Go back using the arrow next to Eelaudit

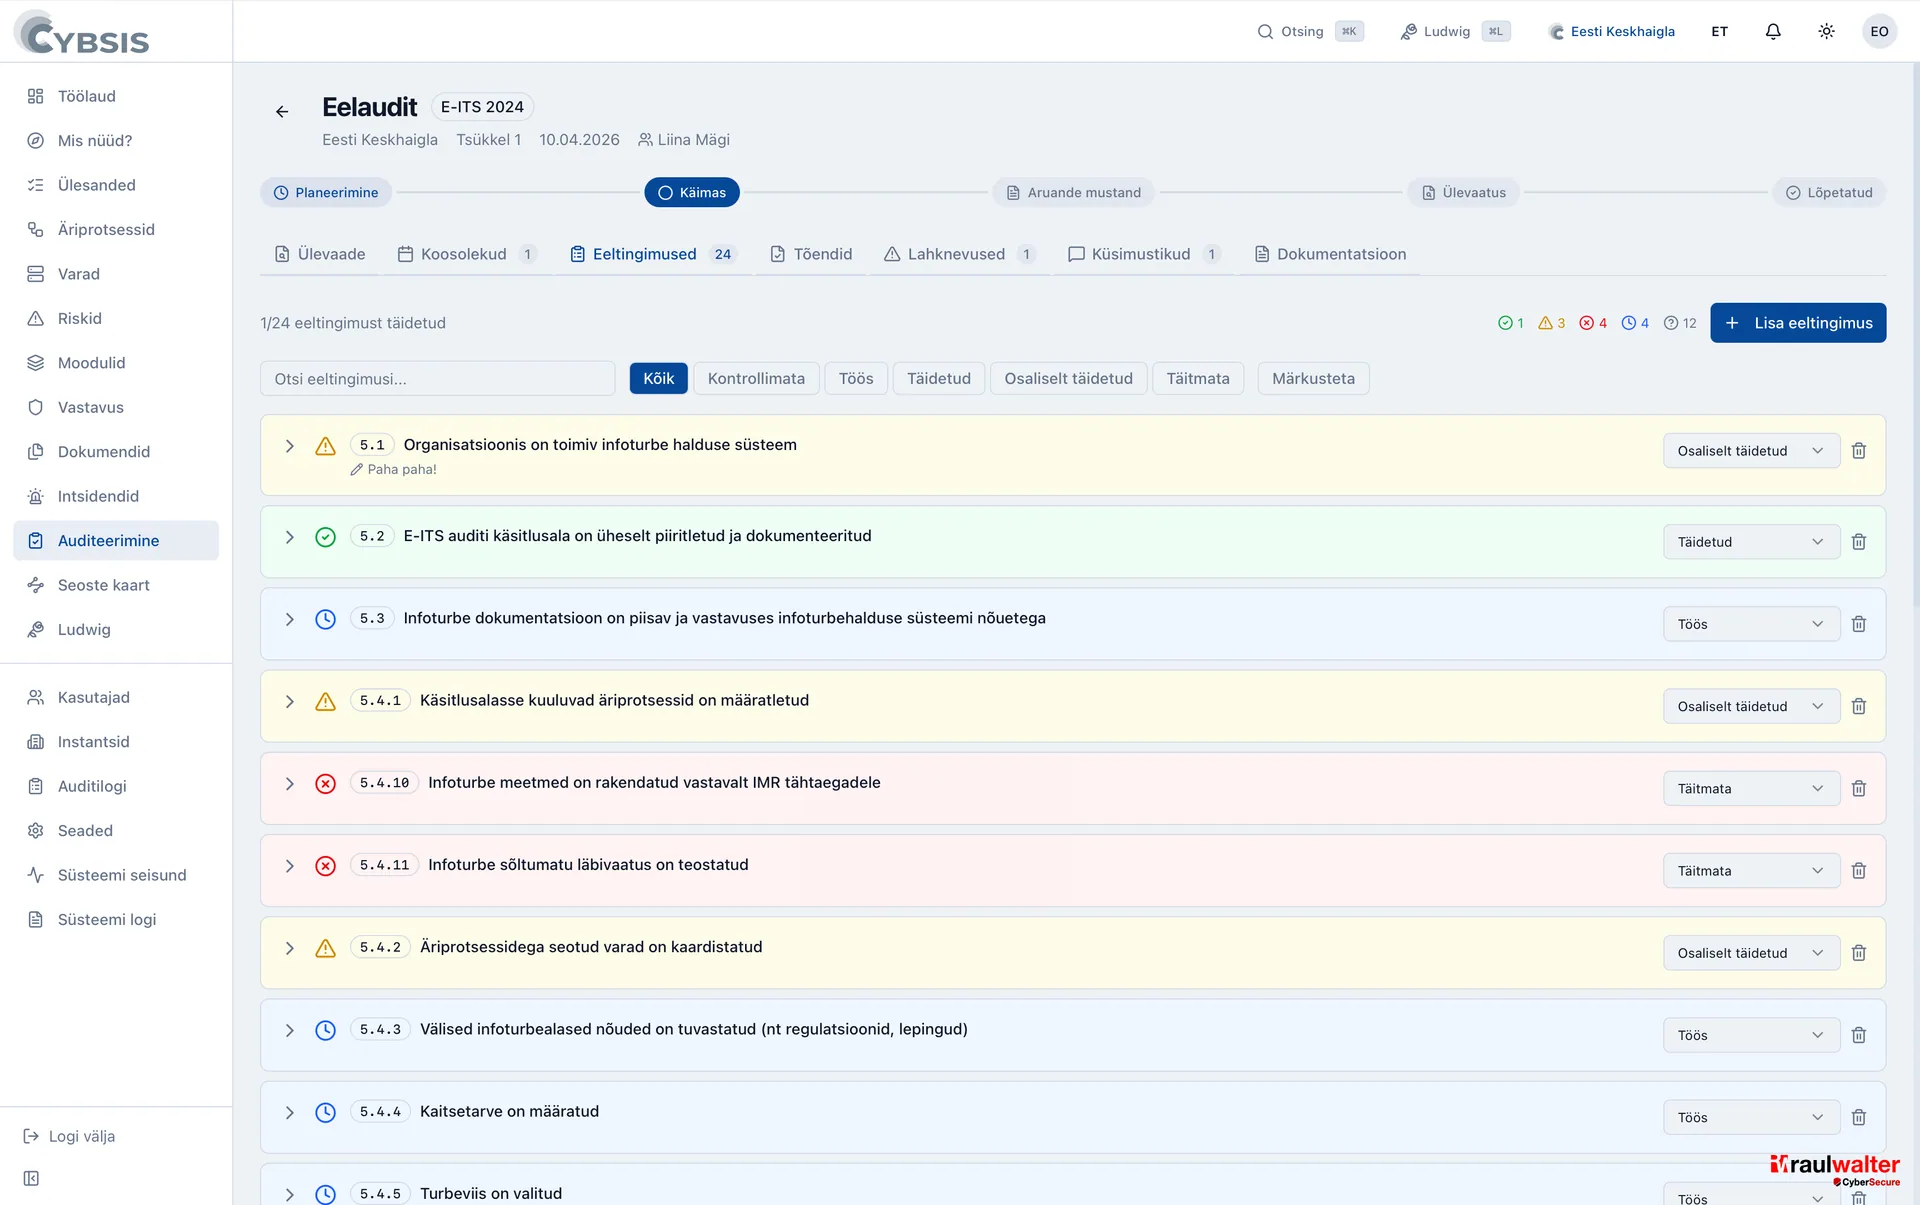pos(282,112)
